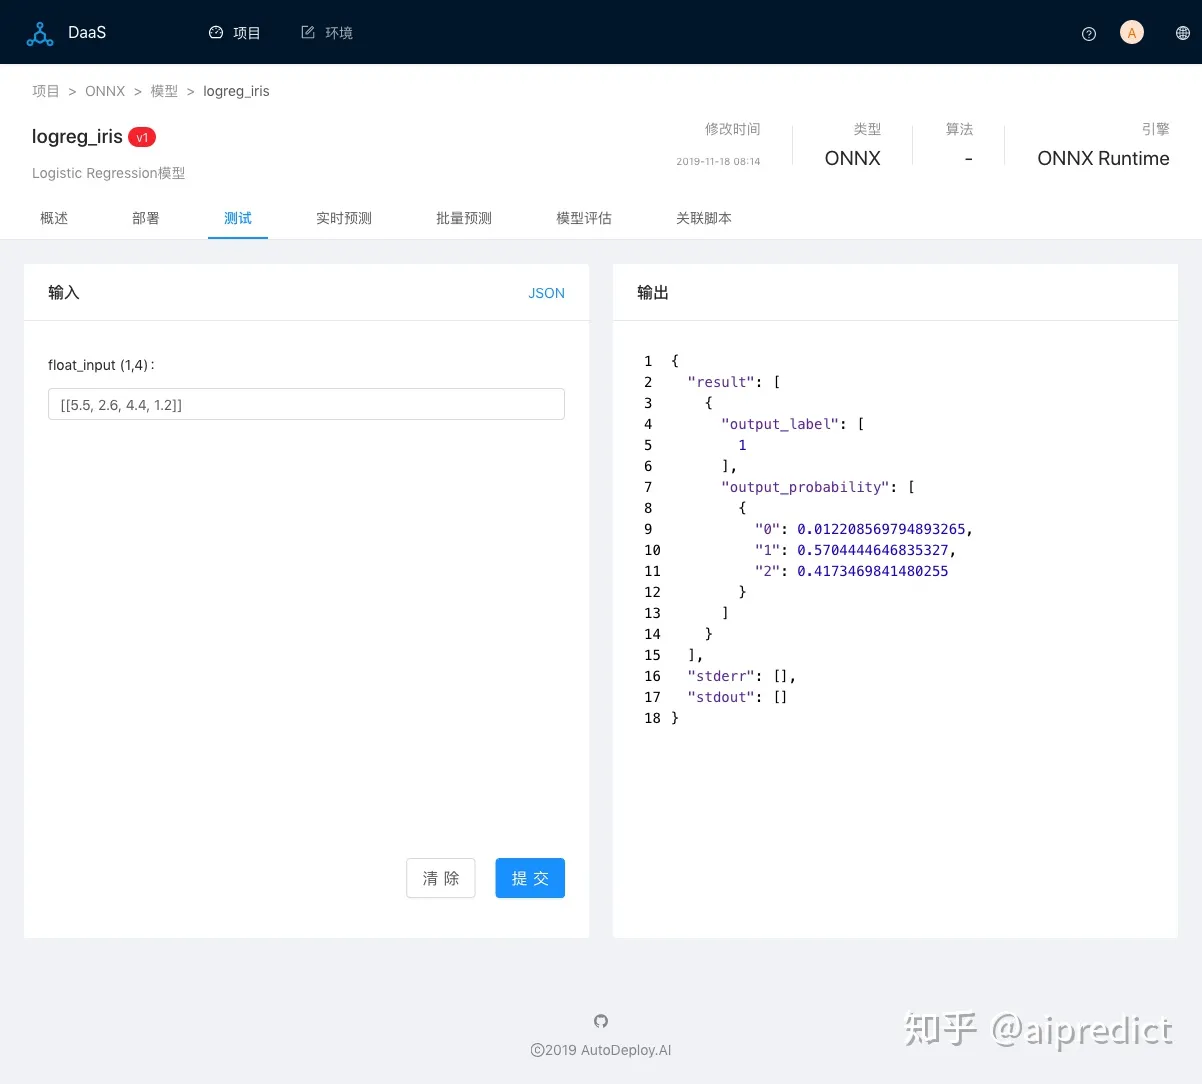
Task: Switch to the 模型评估 tab
Action: [x=584, y=218]
